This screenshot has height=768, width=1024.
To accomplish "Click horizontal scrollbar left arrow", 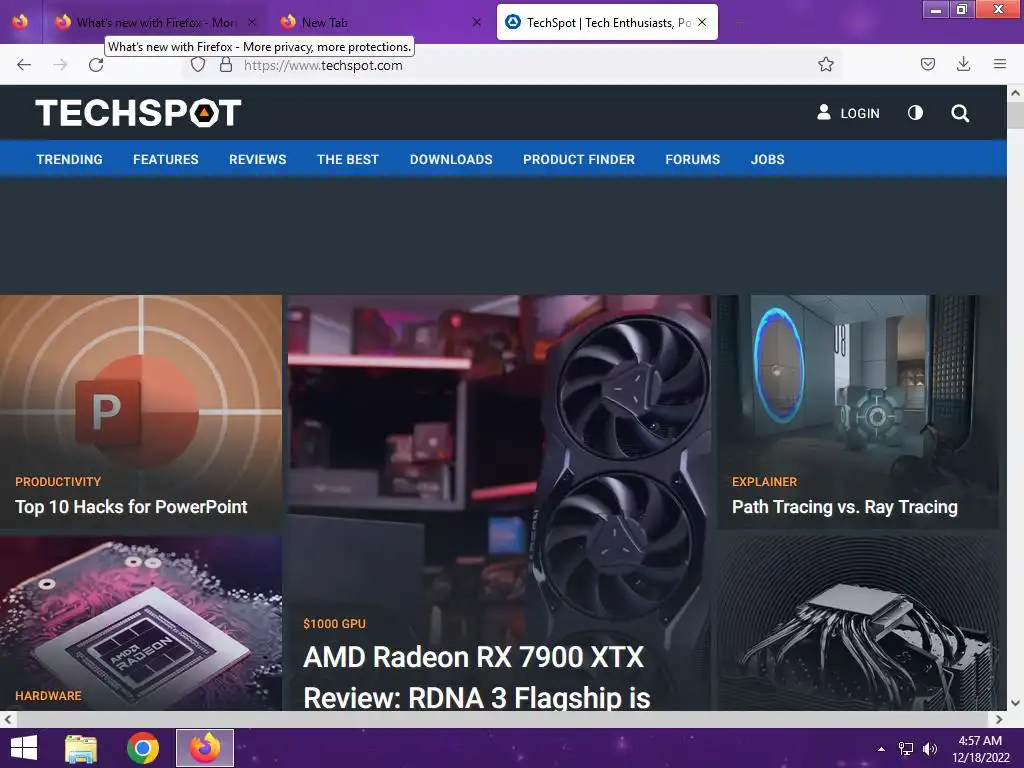I will coord(8,720).
